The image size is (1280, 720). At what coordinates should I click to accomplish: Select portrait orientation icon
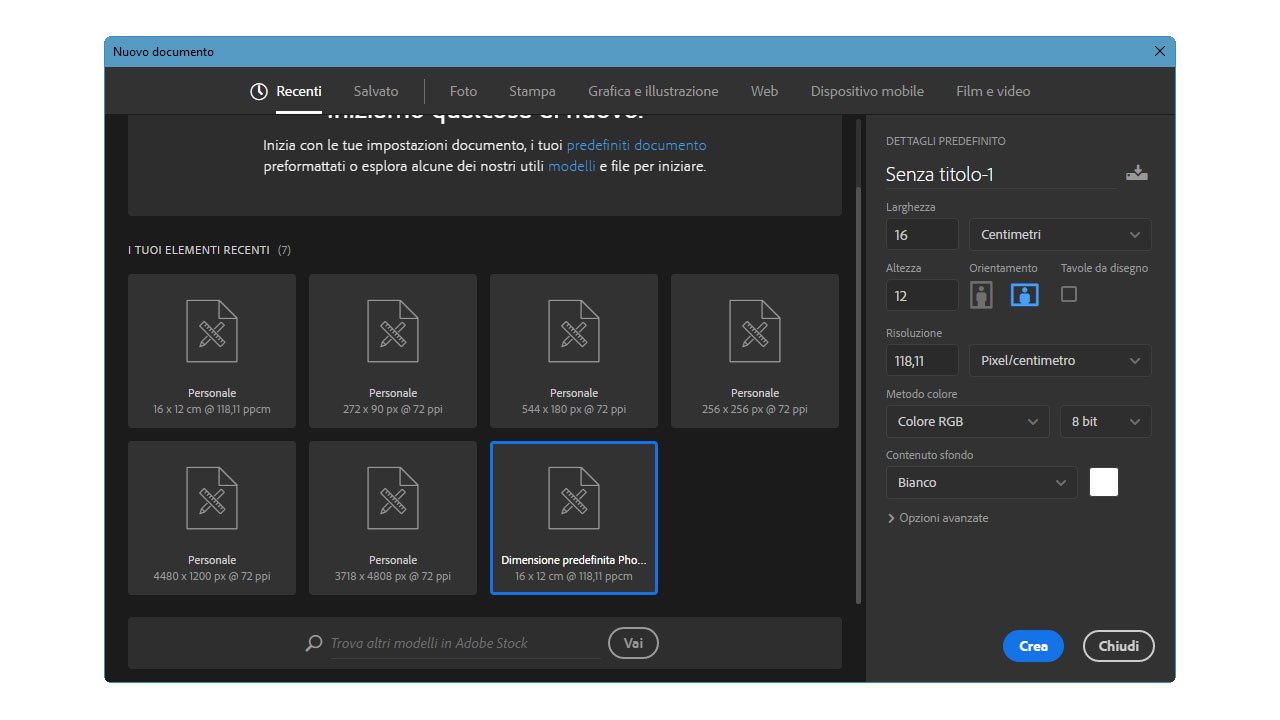(x=982, y=295)
